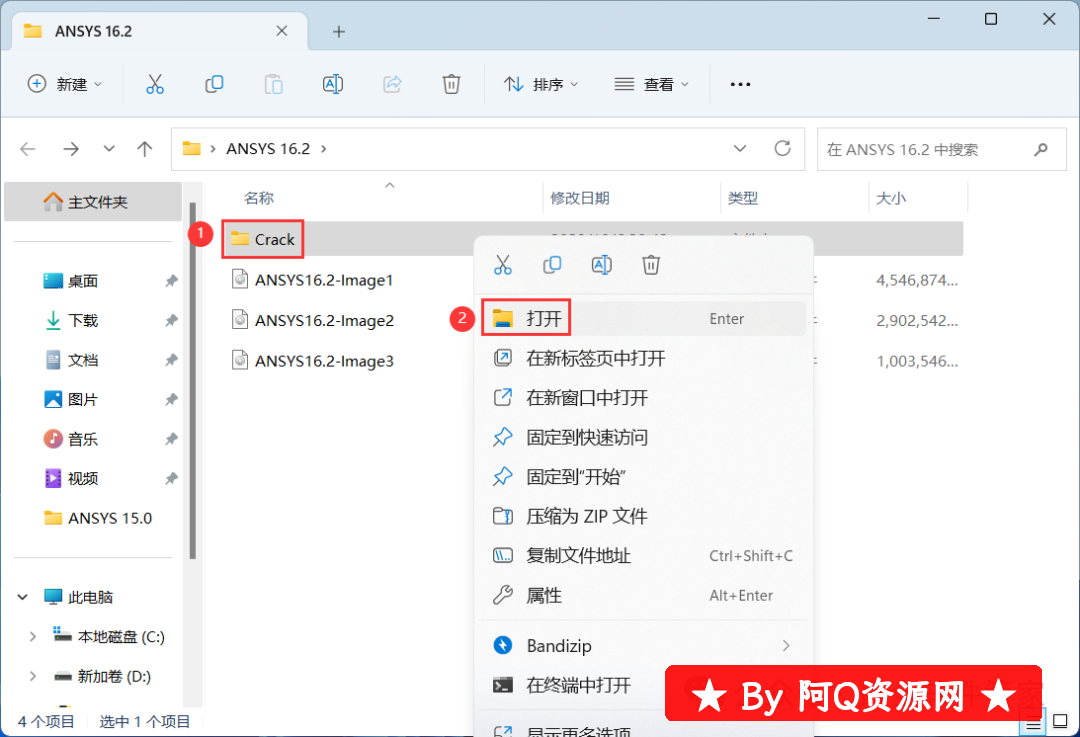This screenshot has height=737, width=1080.
Task: Switch to details view in status bar
Action: click(1033, 724)
